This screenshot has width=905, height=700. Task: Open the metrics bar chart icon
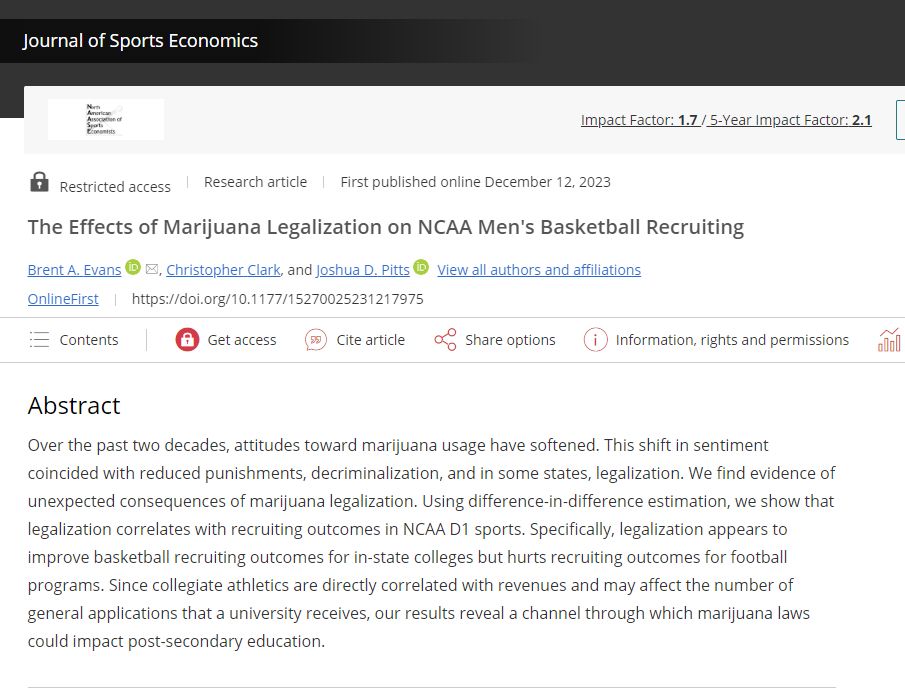point(889,339)
